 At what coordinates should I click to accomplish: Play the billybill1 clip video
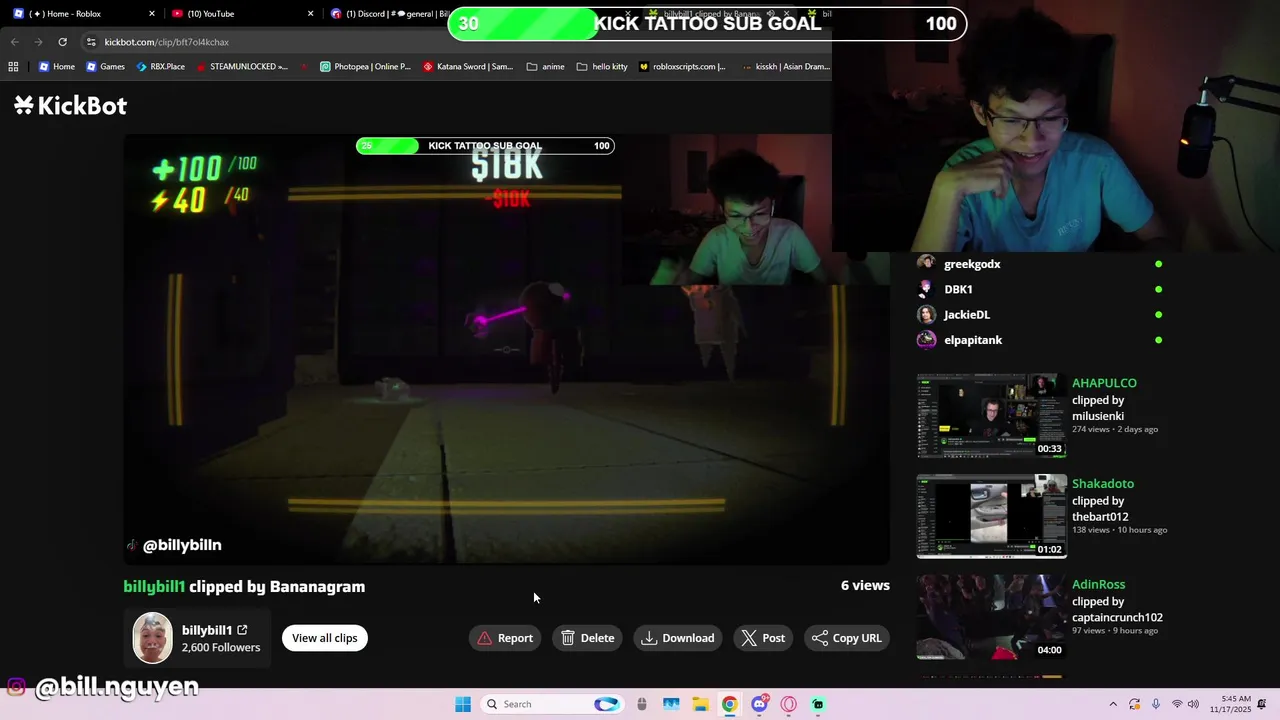tap(506, 349)
